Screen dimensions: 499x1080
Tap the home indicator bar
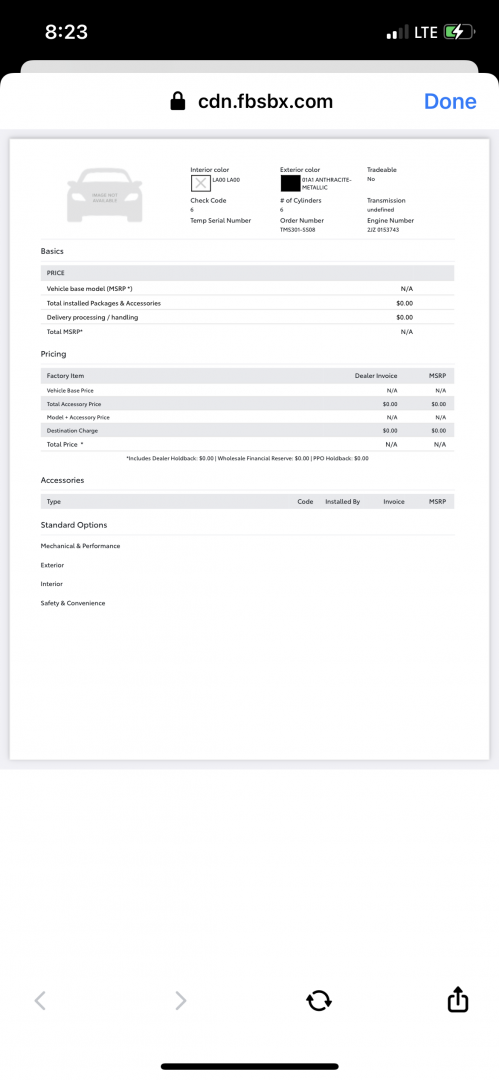[x=250, y=1067]
